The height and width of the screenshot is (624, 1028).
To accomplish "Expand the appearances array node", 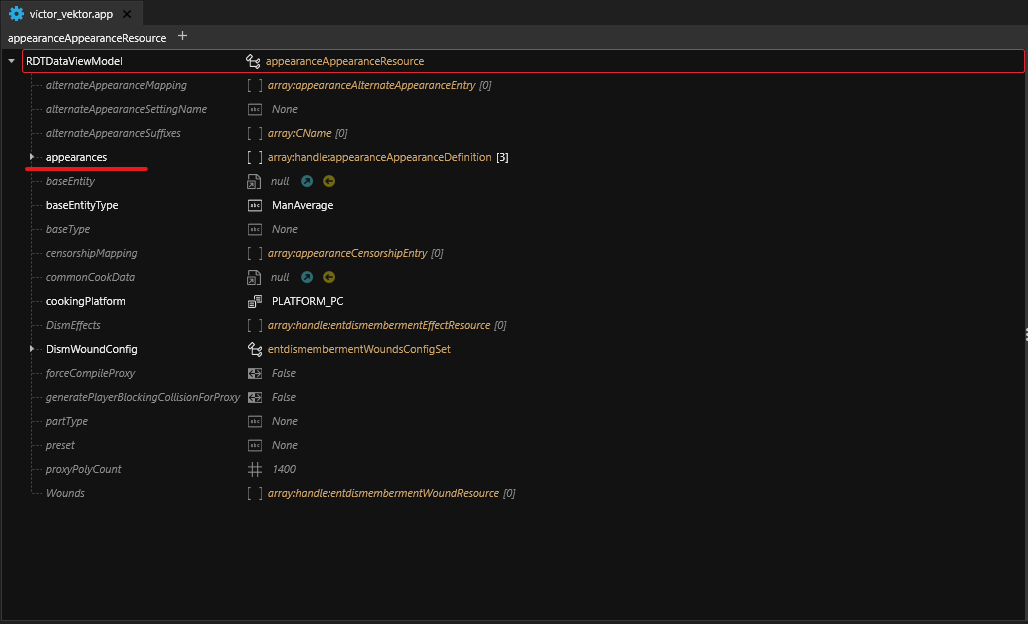I will (x=32, y=157).
